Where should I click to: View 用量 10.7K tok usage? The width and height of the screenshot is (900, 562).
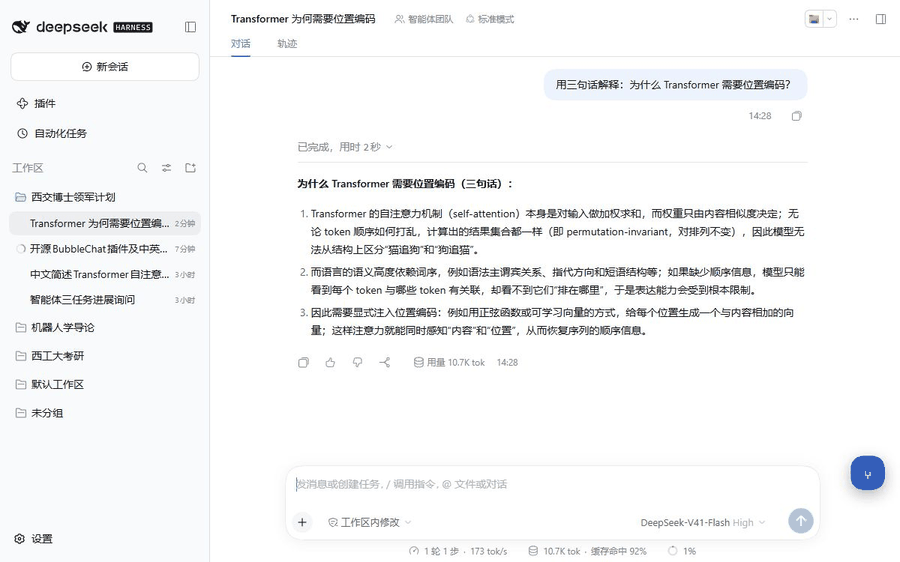[449, 362]
